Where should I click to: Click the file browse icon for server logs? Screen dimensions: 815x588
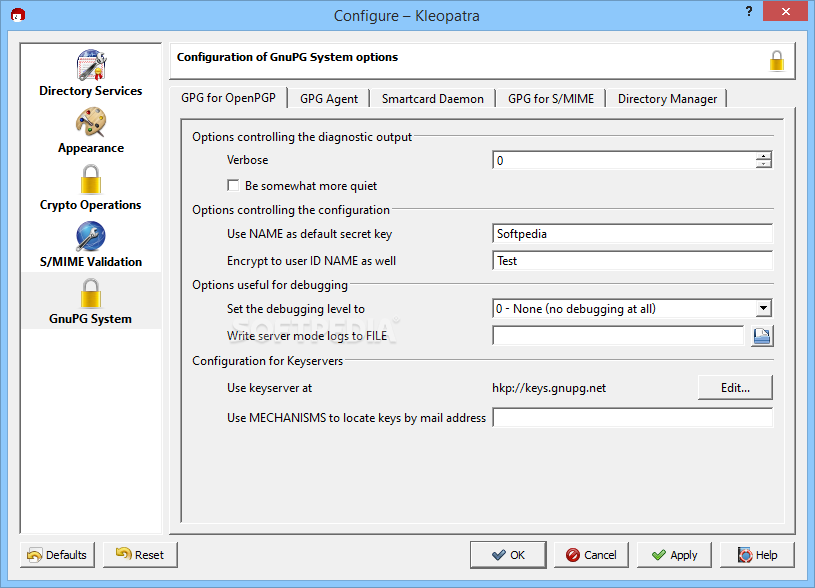(762, 336)
